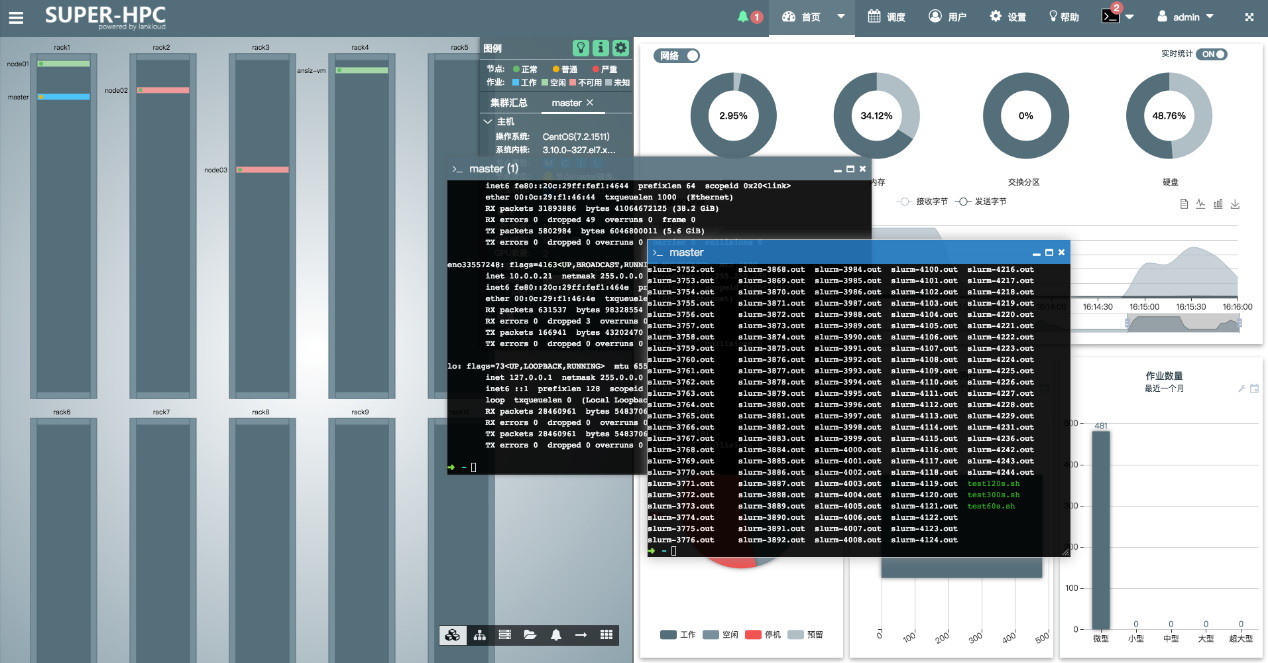This screenshot has width=1268, height=663.
Task: Open the folder icon in bottom toolbar
Action: click(x=530, y=635)
